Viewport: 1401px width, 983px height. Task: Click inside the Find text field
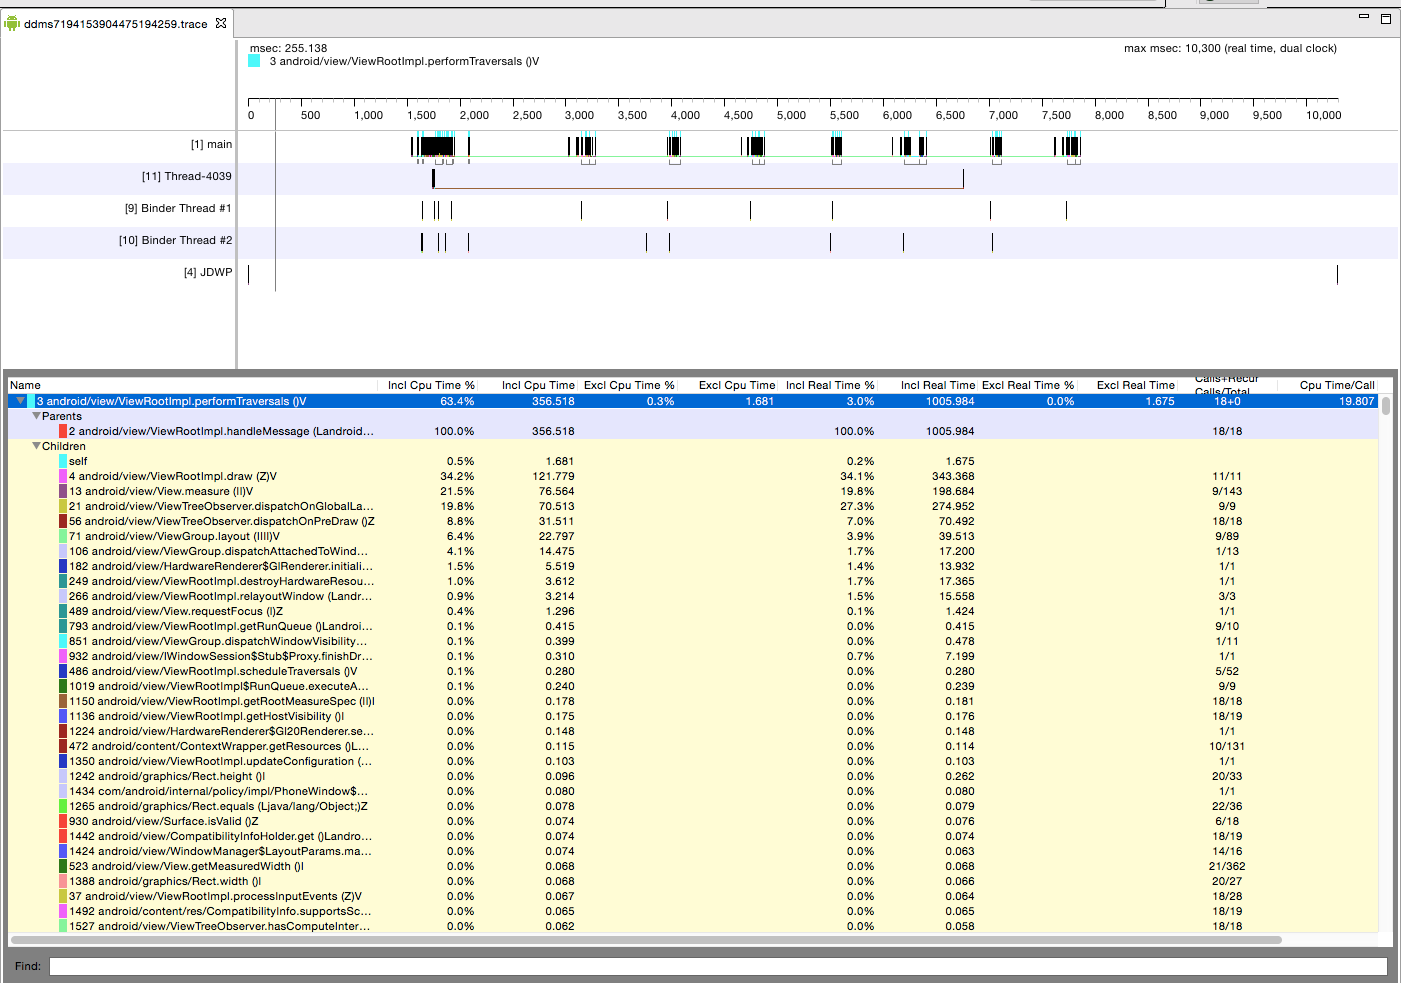[x=718, y=966]
